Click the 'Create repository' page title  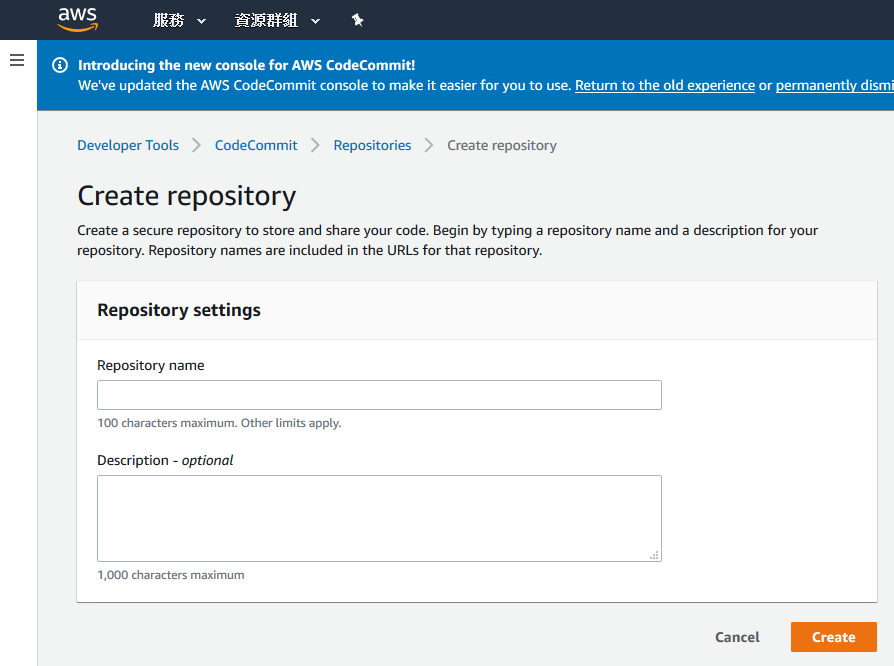tap(186, 196)
